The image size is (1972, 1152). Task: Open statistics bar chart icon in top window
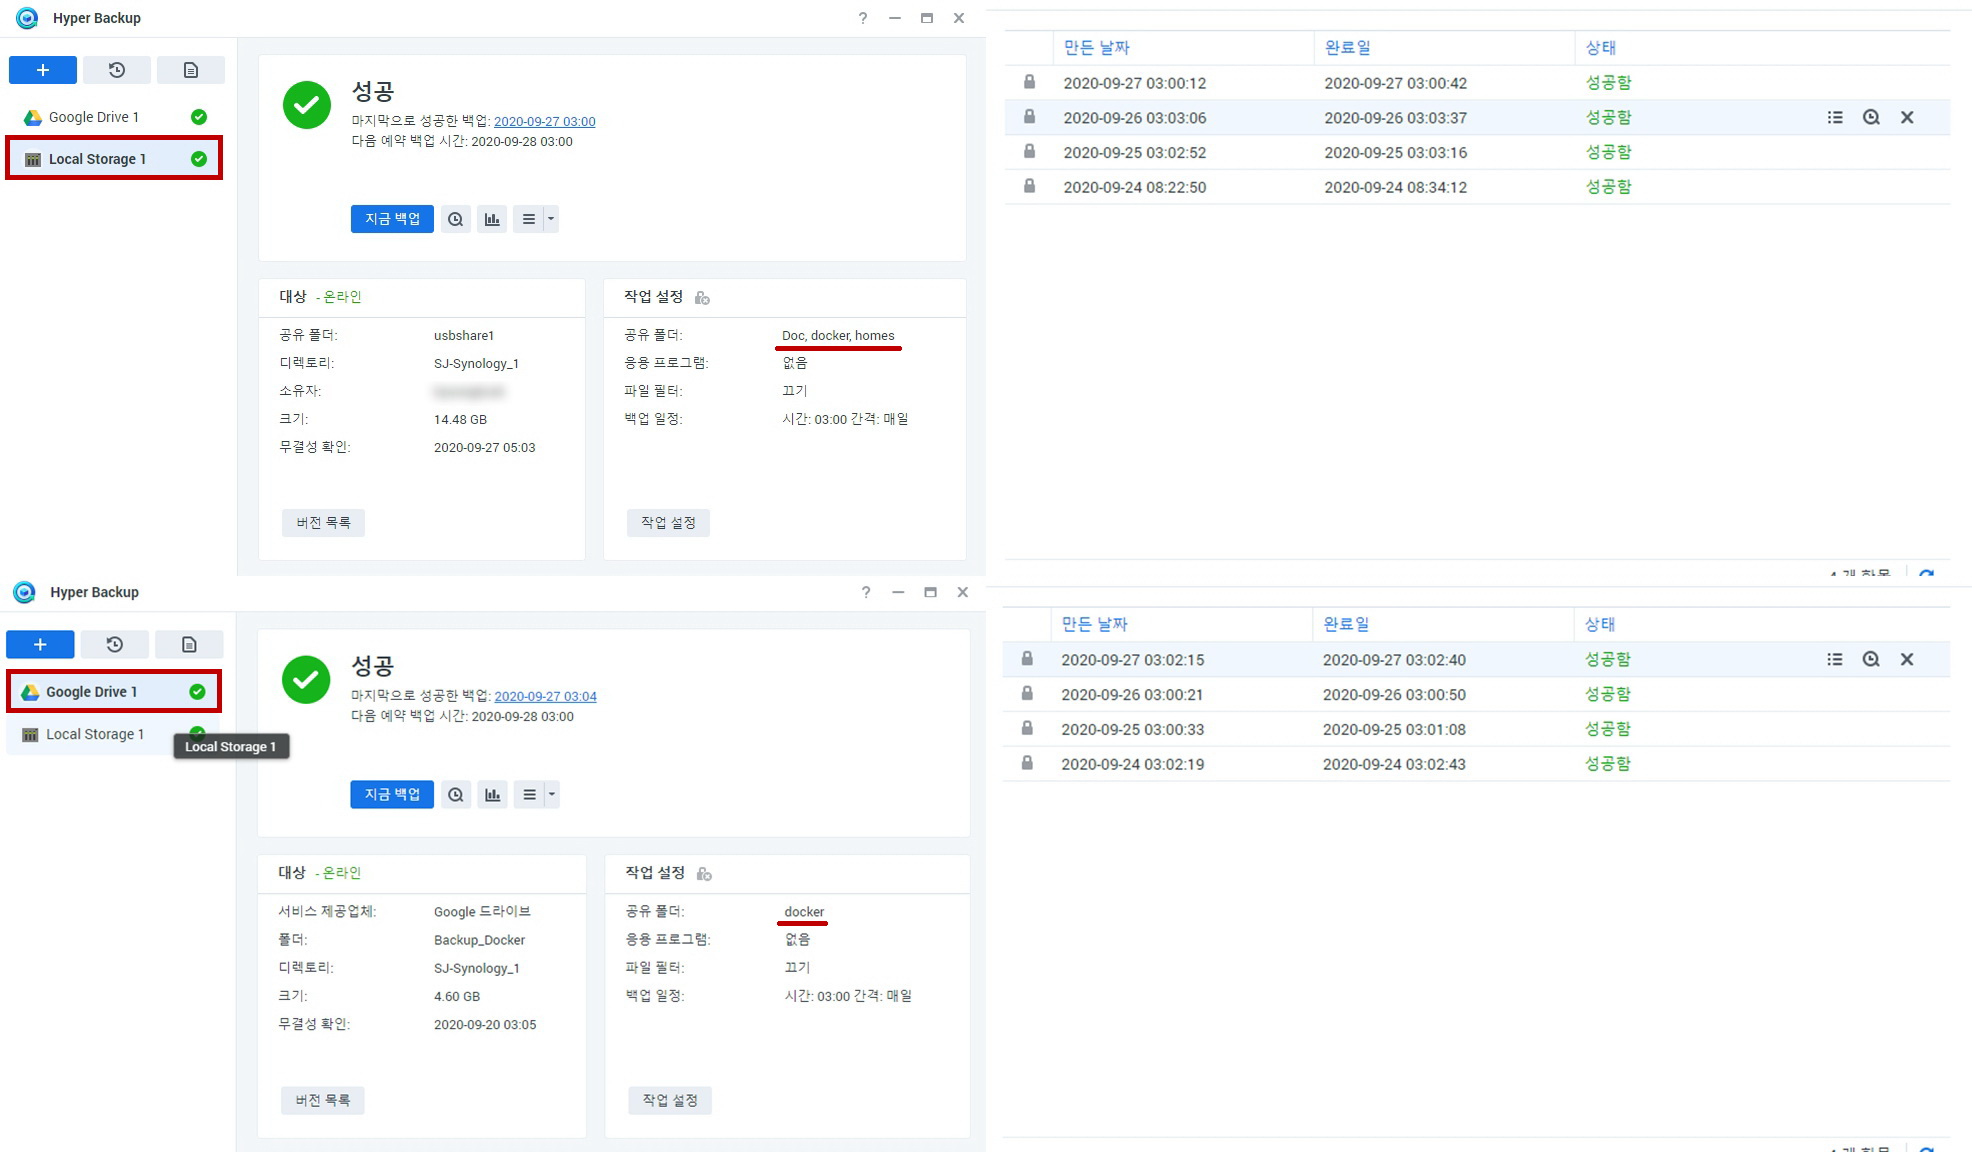[492, 219]
